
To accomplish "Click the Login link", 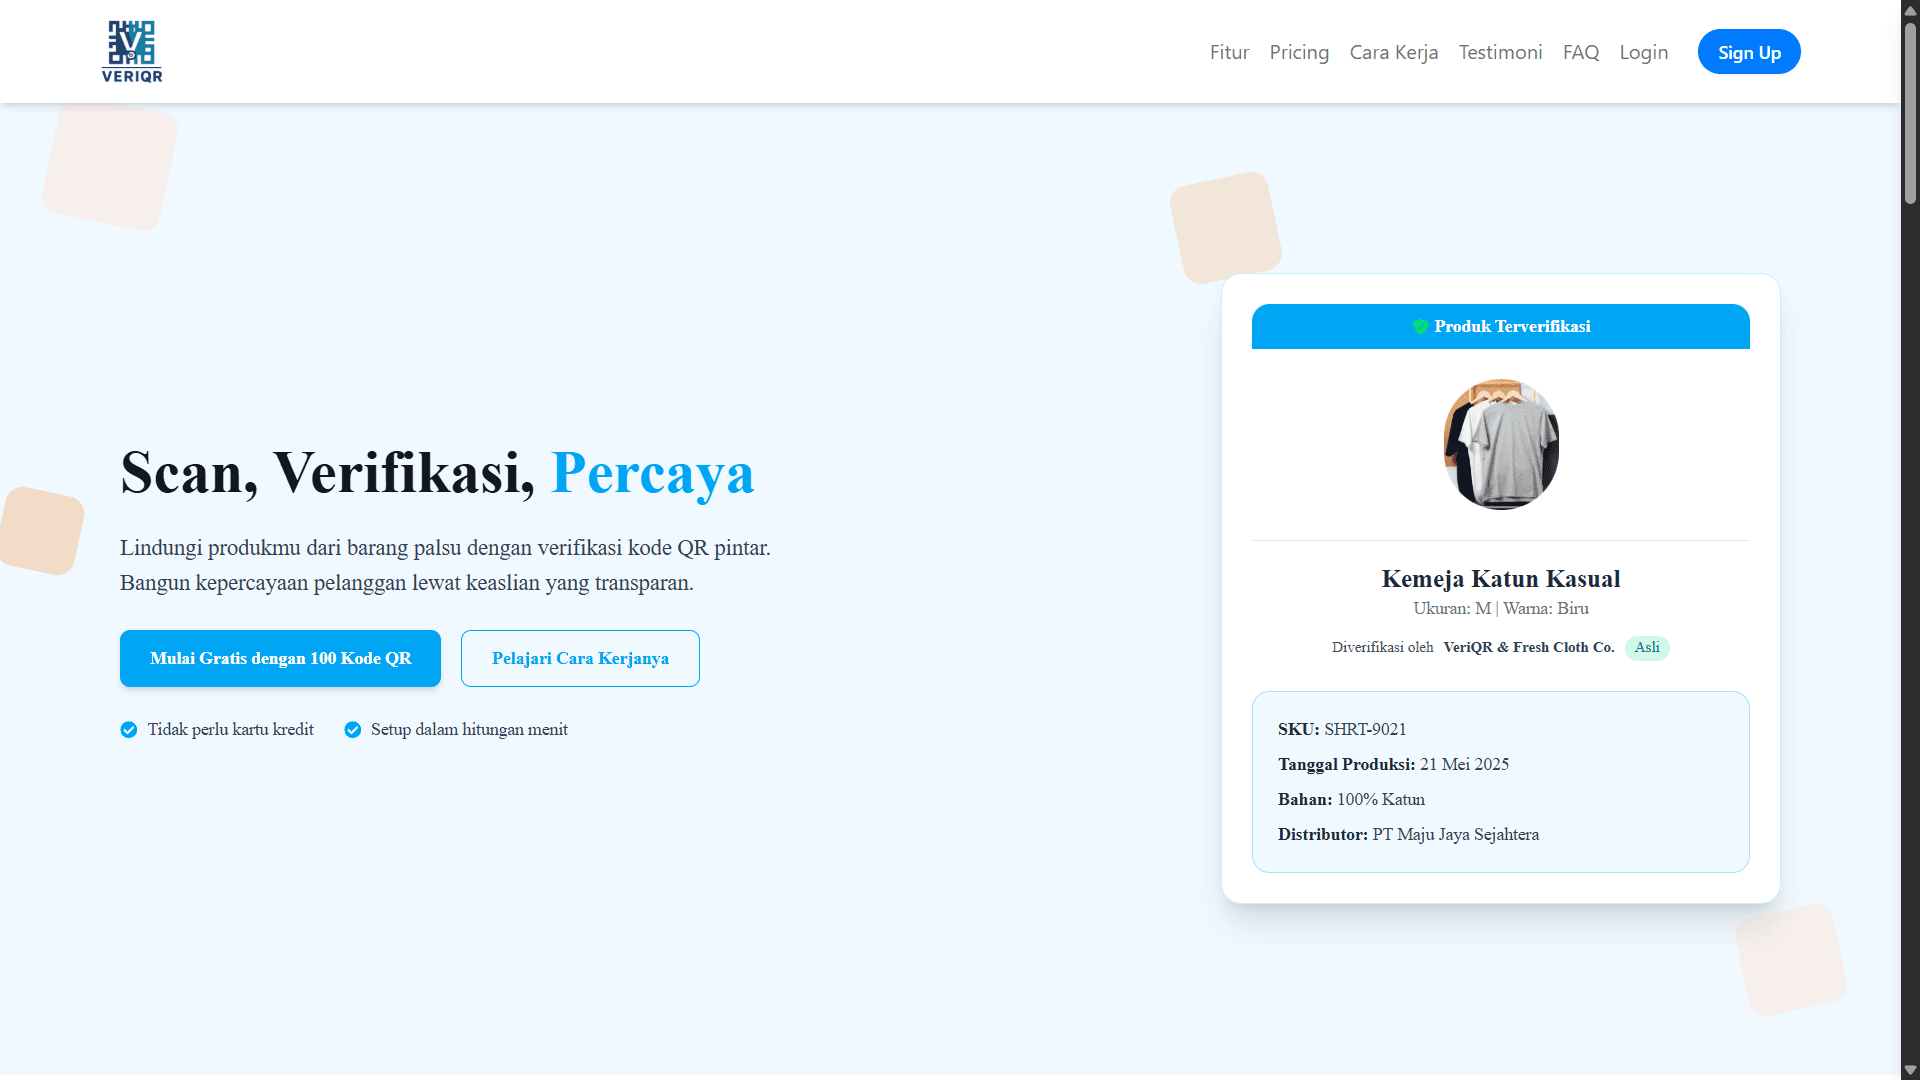I will pos(1644,52).
